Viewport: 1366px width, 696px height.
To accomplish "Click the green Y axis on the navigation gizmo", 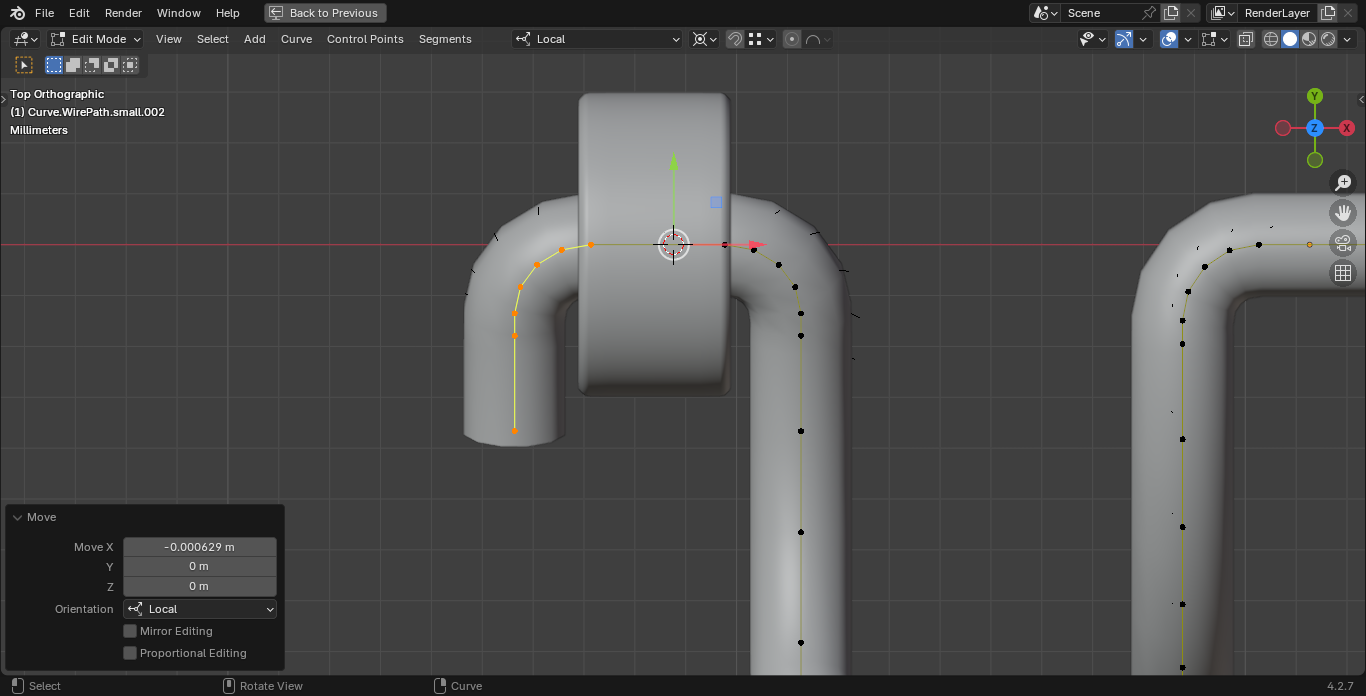I will 1315,96.
